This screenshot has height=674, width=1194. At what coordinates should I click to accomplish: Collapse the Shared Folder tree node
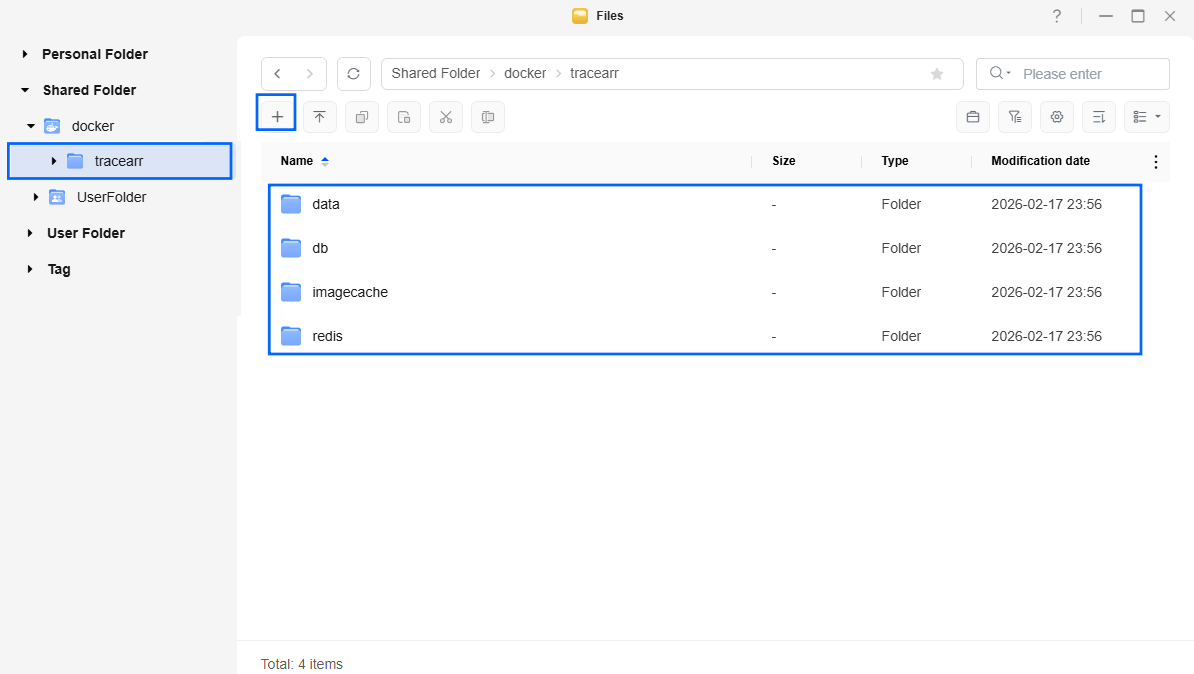(x=25, y=90)
